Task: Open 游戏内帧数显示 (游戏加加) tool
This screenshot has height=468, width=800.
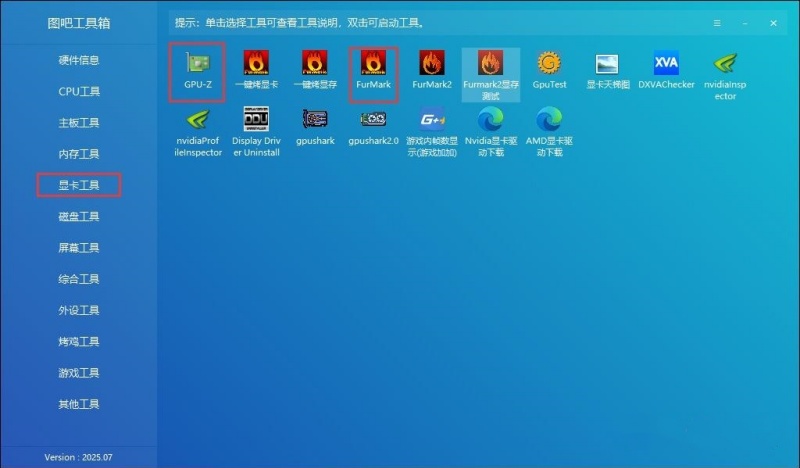Action: coord(432,132)
